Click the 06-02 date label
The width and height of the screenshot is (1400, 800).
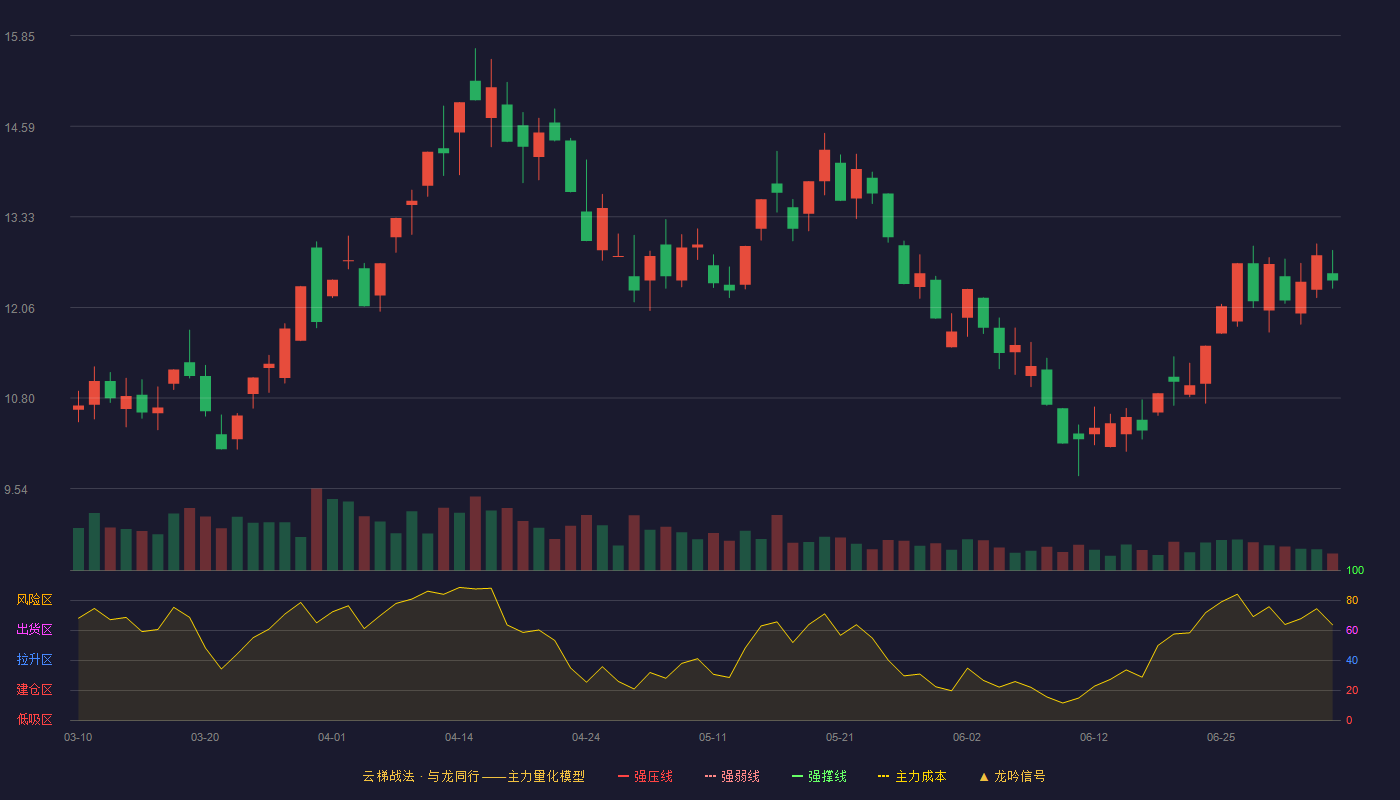tap(967, 737)
